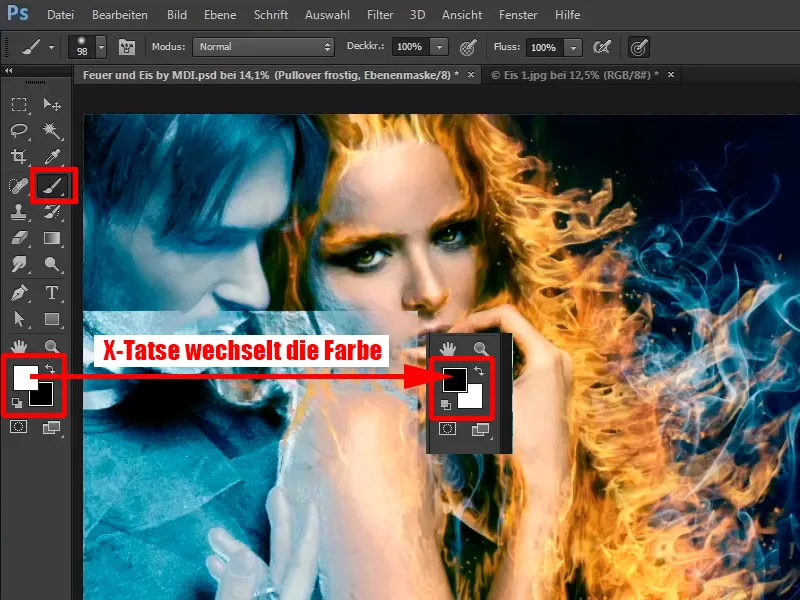
Task: Select the Lasso tool
Action: pos(19,131)
